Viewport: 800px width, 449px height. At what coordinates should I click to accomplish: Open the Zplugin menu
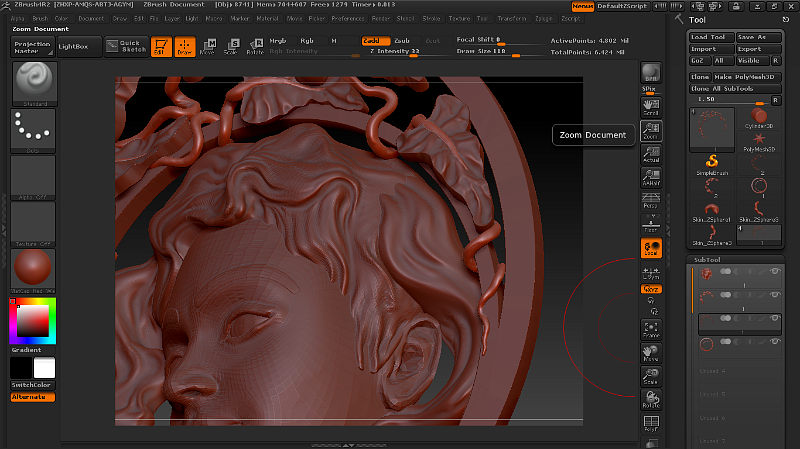click(x=544, y=18)
